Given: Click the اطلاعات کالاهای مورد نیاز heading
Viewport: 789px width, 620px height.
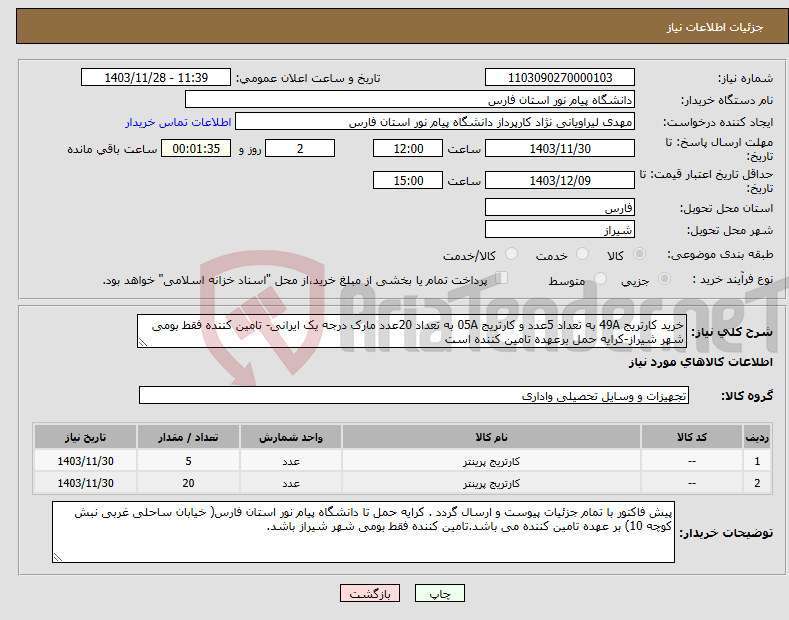Looking at the screenshot, I should tap(700, 362).
